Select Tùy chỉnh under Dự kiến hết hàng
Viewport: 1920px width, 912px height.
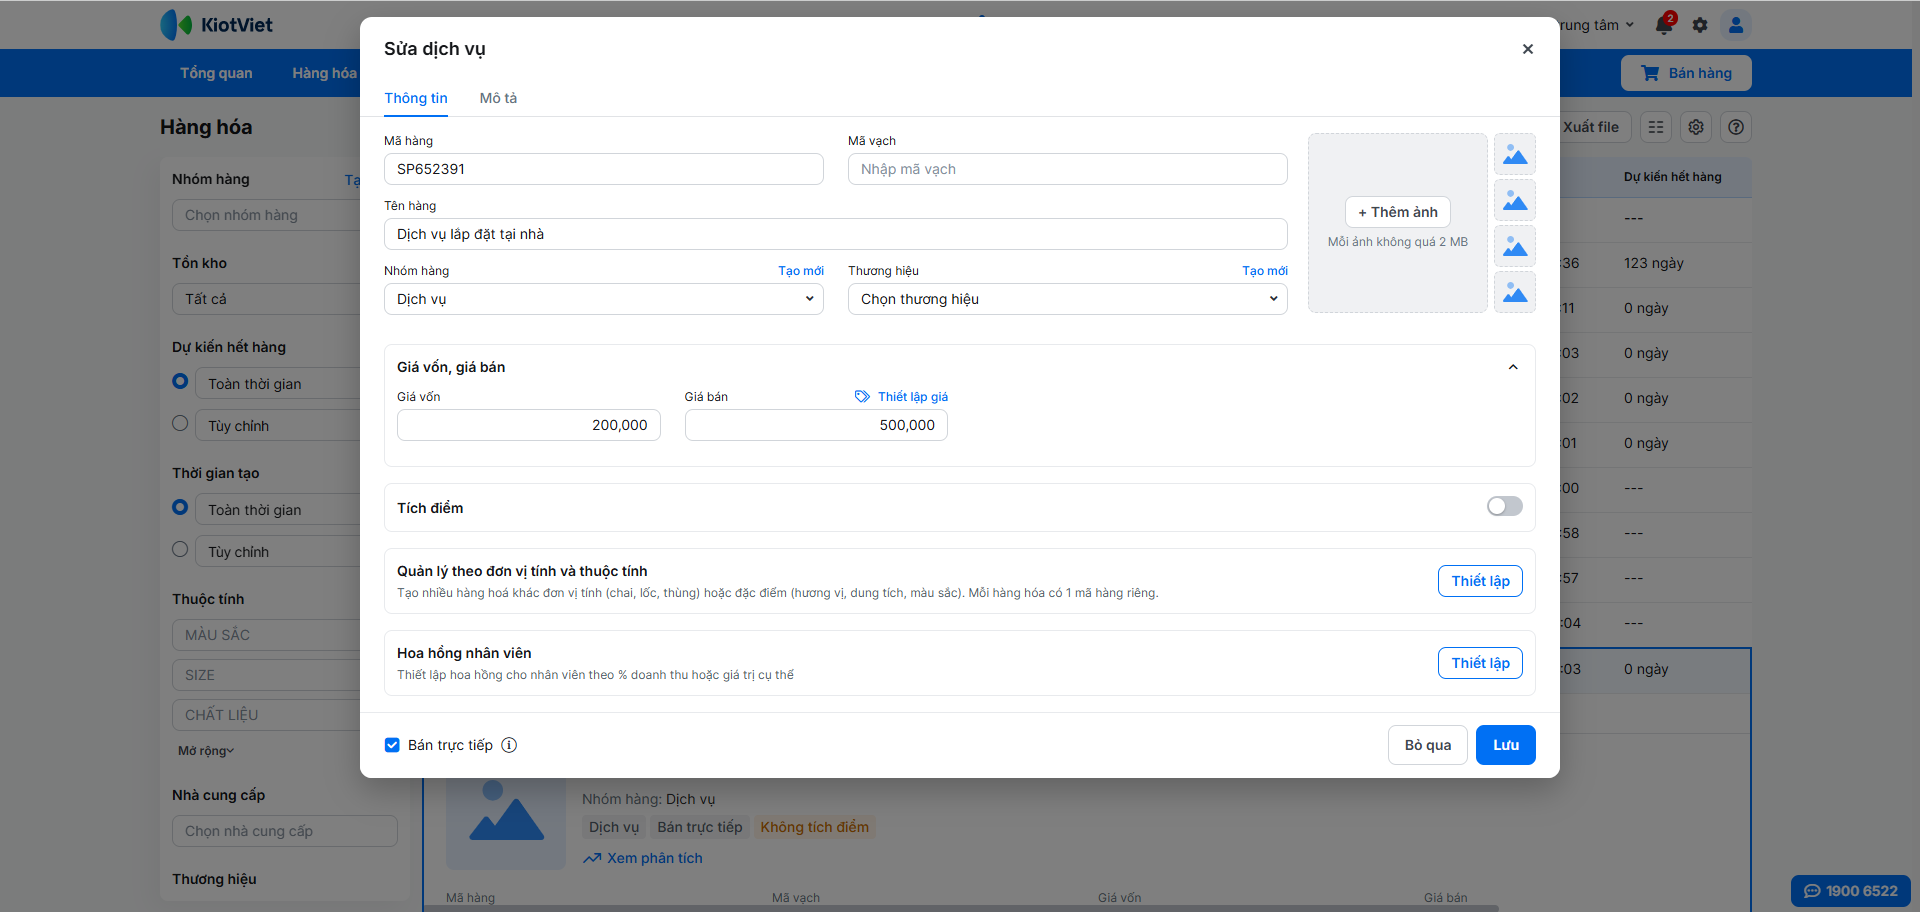[180, 423]
